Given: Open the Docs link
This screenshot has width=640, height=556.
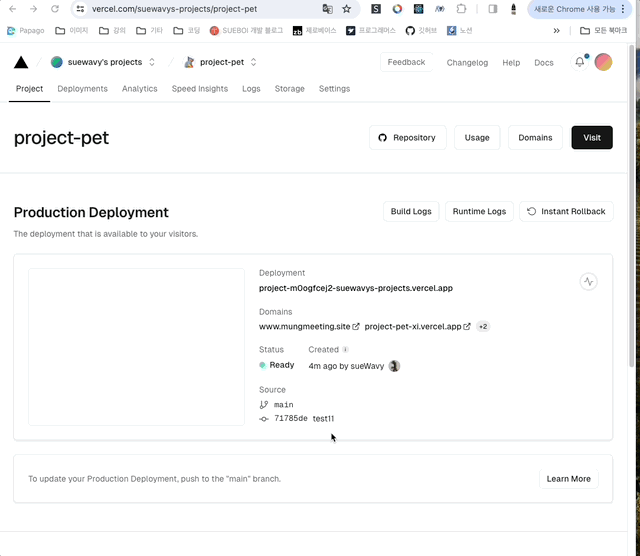Looking at the screenshot, I should tap(544, 62).
